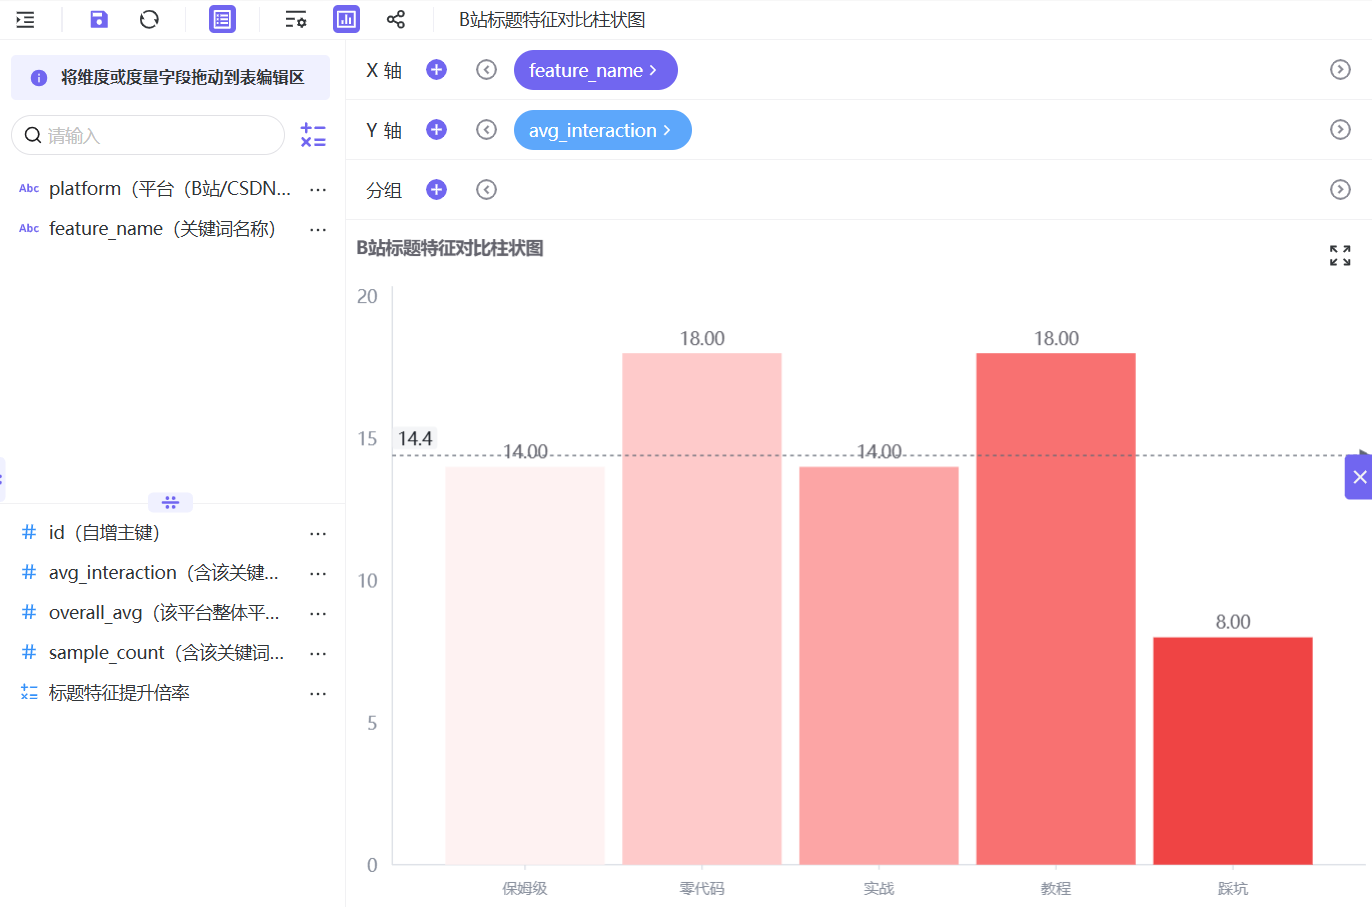Select the feature_name dimension field
The height and width of the screenshot is (907, 1372).
(162, 228)
